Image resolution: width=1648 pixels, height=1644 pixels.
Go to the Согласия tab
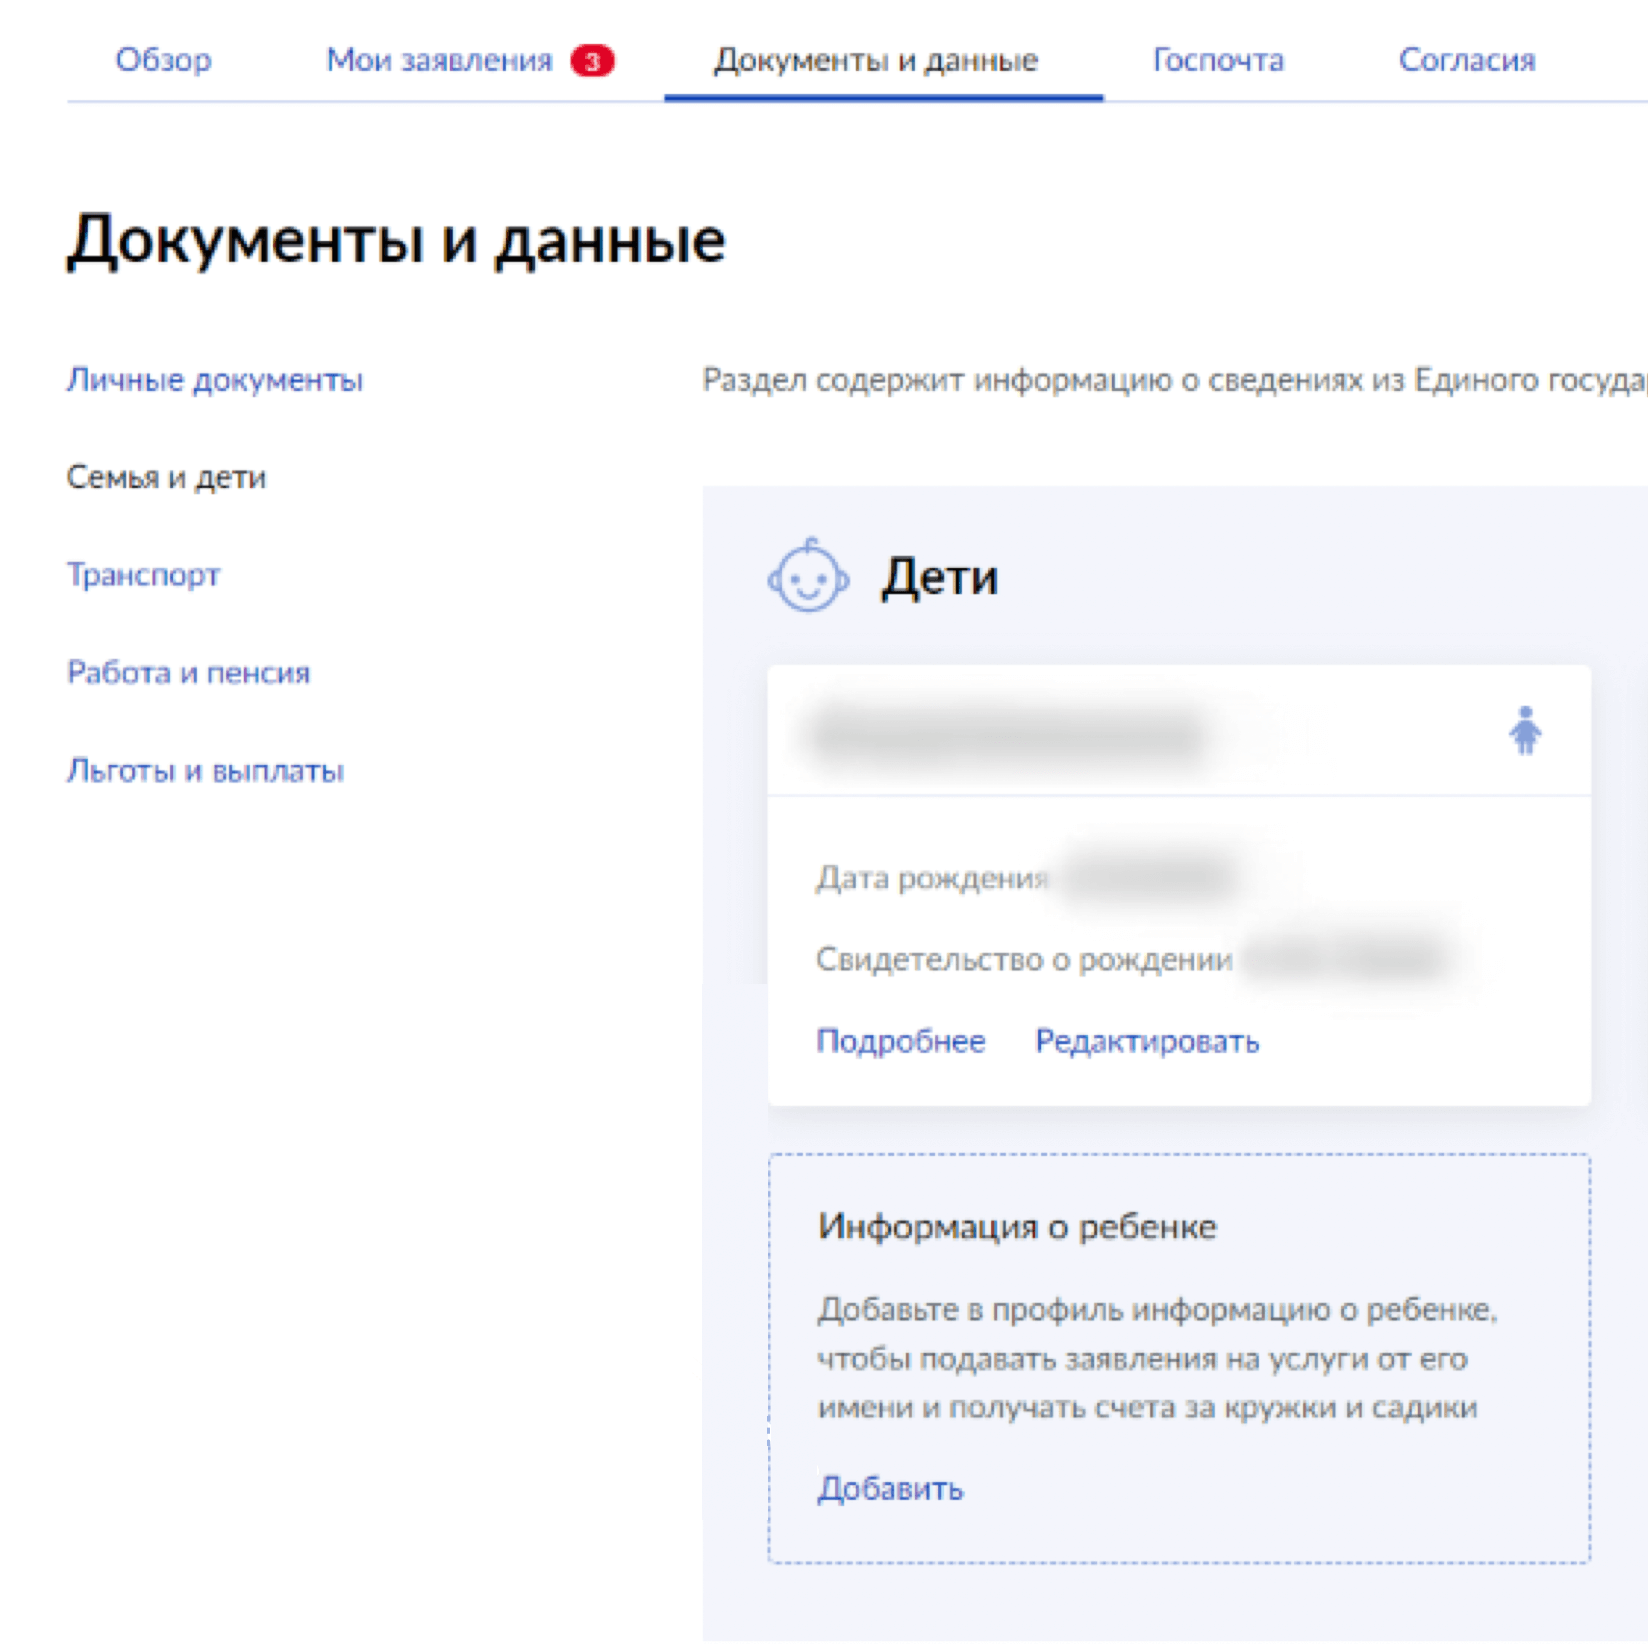pos(1467,60)
